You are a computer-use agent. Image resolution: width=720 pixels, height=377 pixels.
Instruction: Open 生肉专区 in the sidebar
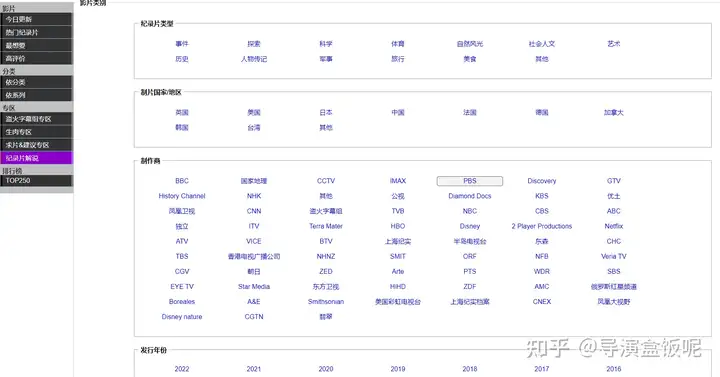pos(36,132)
